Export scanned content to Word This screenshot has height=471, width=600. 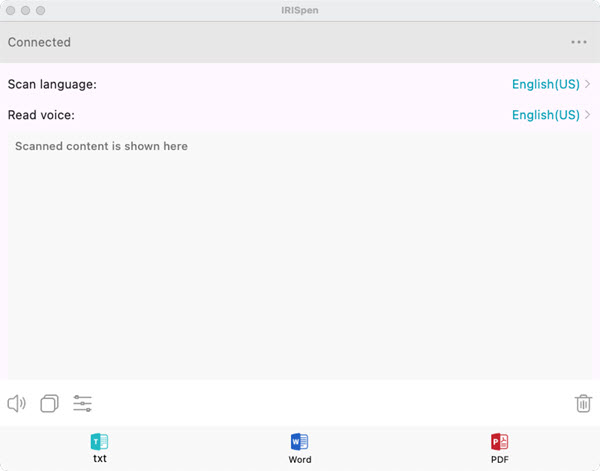click(300, 448)
